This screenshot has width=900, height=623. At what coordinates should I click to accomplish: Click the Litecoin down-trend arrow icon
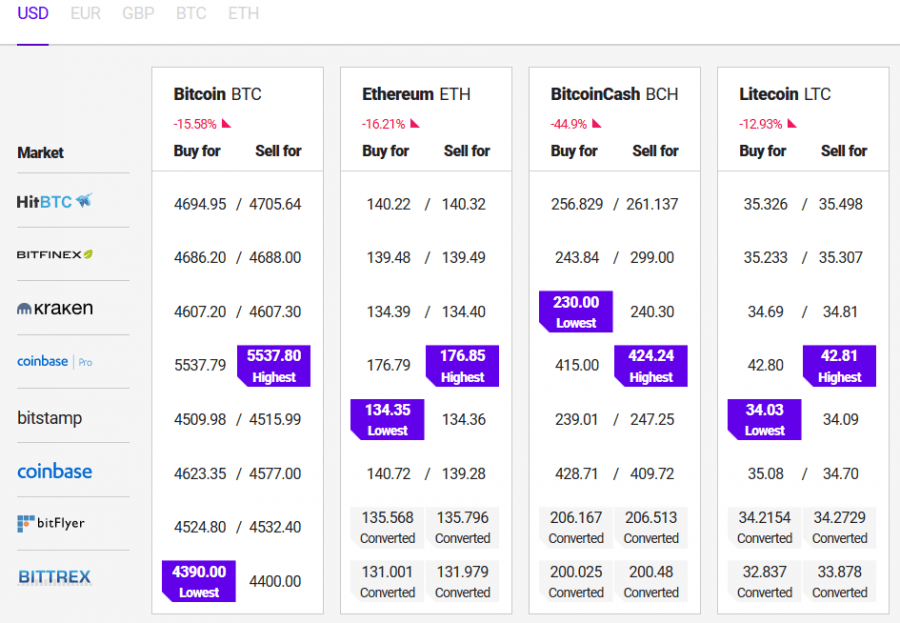792,123
